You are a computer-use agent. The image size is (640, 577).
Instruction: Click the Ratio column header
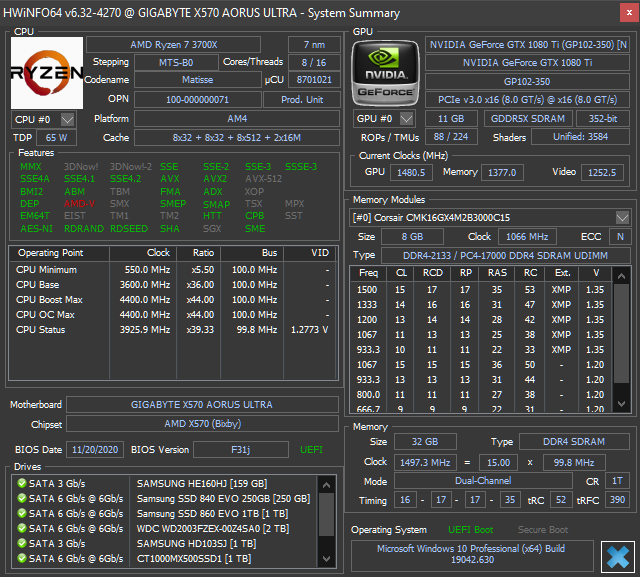[x=199, y=253]
